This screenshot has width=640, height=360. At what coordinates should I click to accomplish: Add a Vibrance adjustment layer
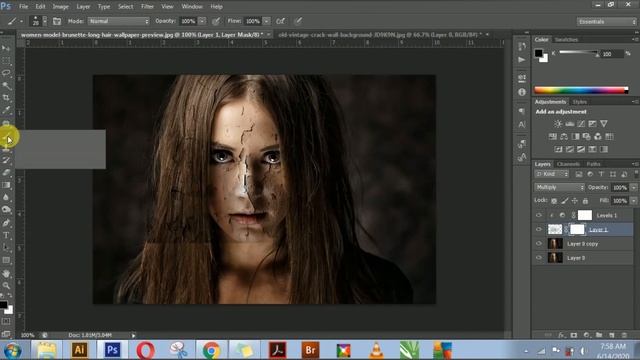604,124
